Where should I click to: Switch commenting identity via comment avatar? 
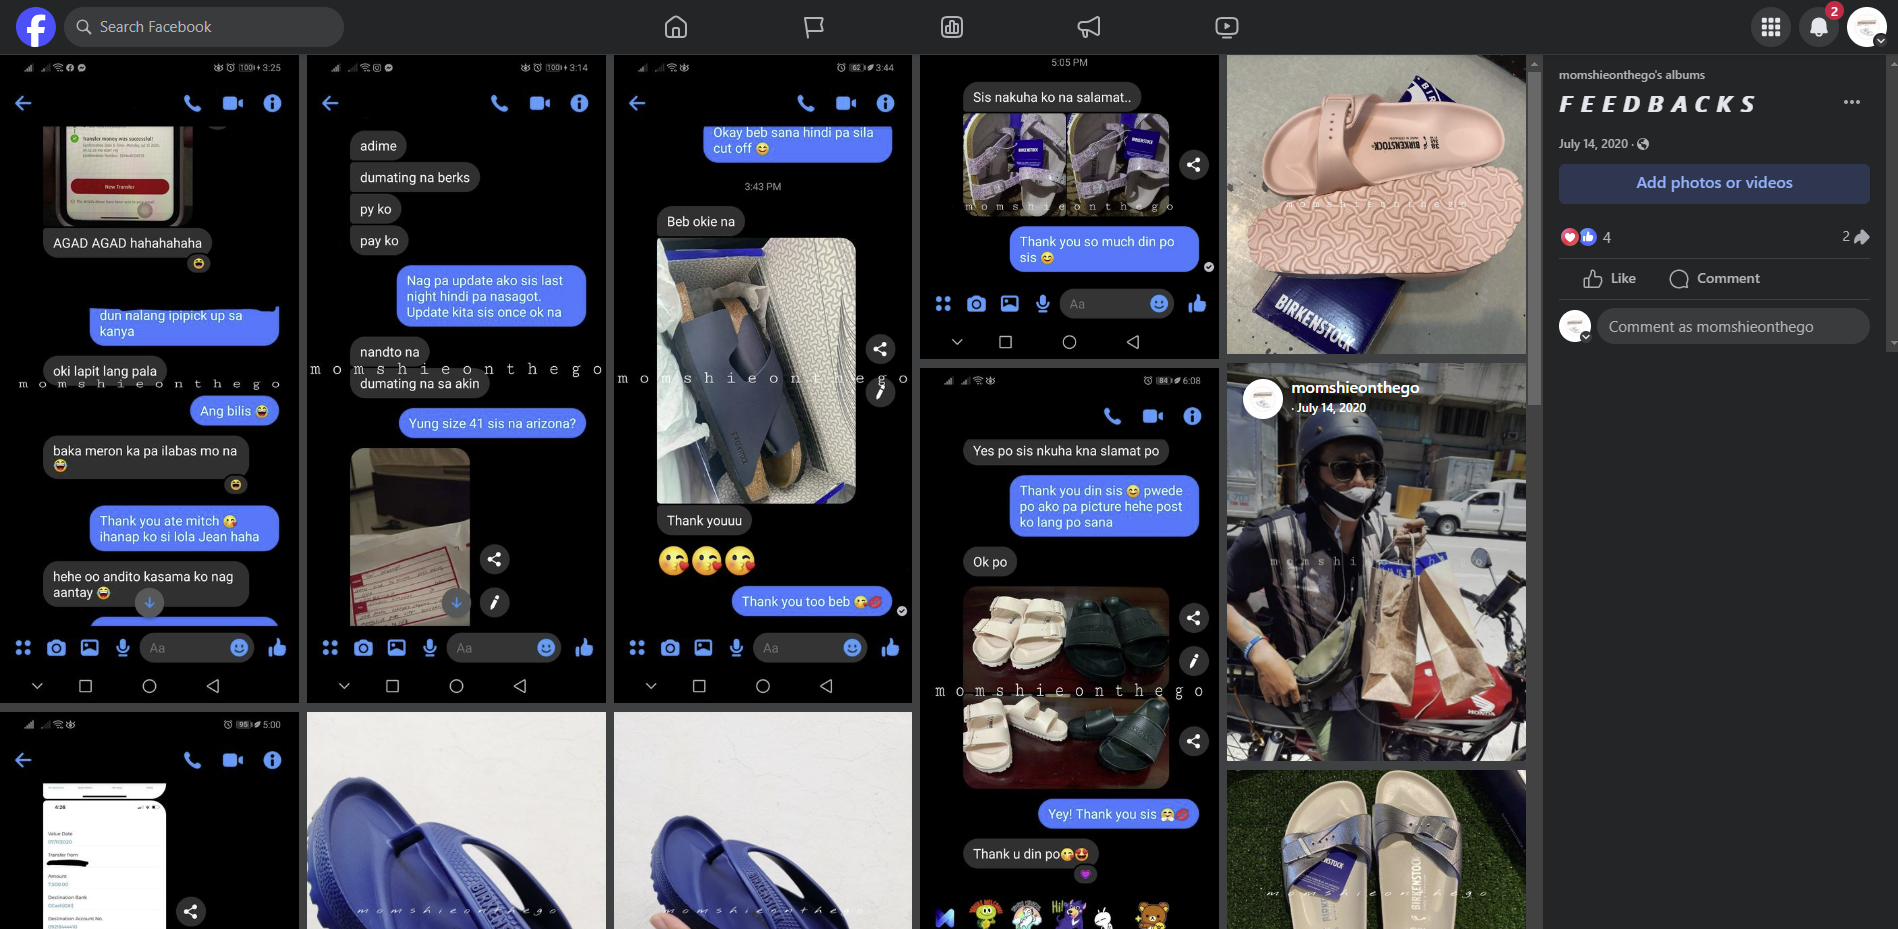(x=1575, y=326)
